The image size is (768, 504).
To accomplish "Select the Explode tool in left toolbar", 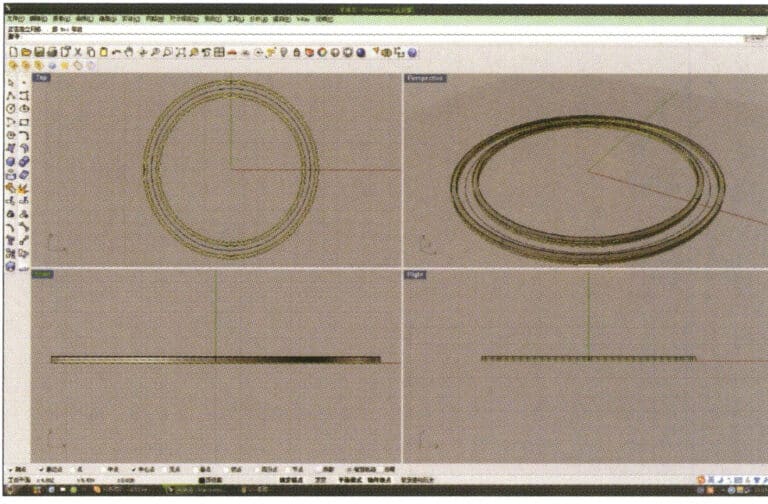I will tap(23, 187).
